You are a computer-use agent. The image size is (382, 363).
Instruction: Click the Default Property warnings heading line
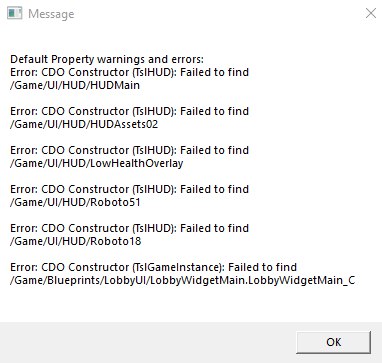point(107,59)
